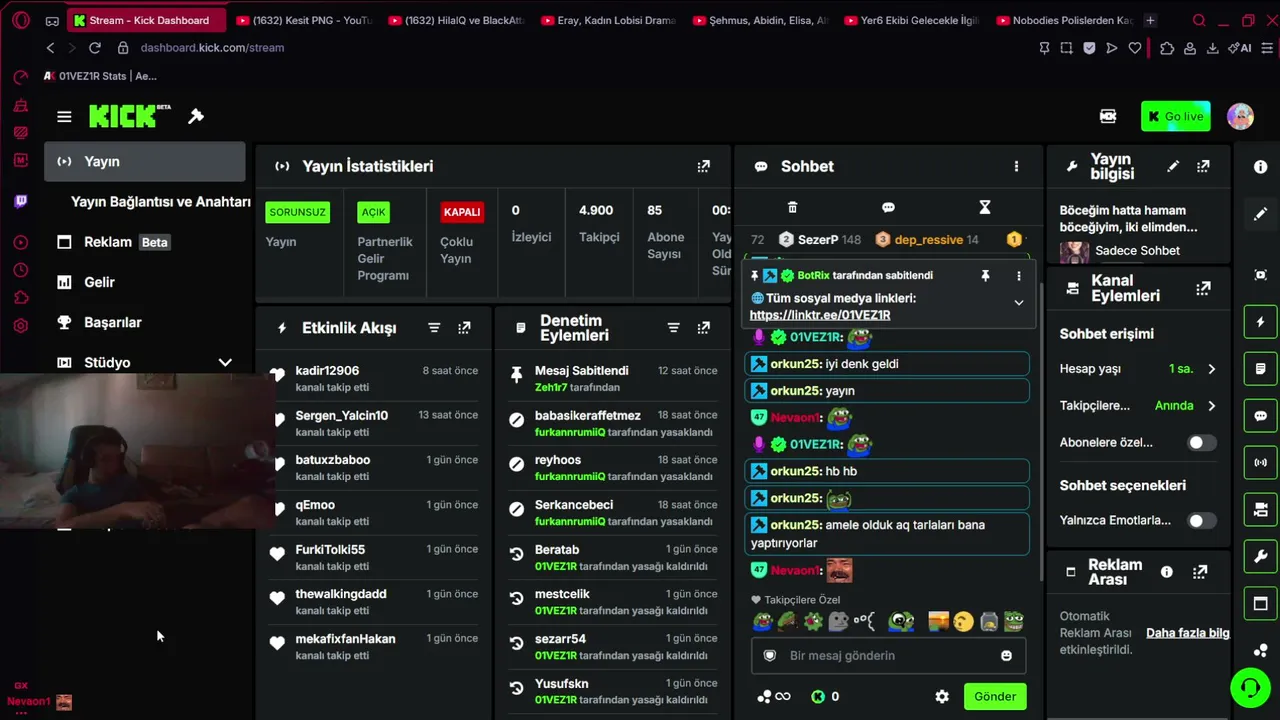This screenshot has height=720, width=1280.
Task: Click the Daha fazla bilgi link
Action: tap(1188, 633)
